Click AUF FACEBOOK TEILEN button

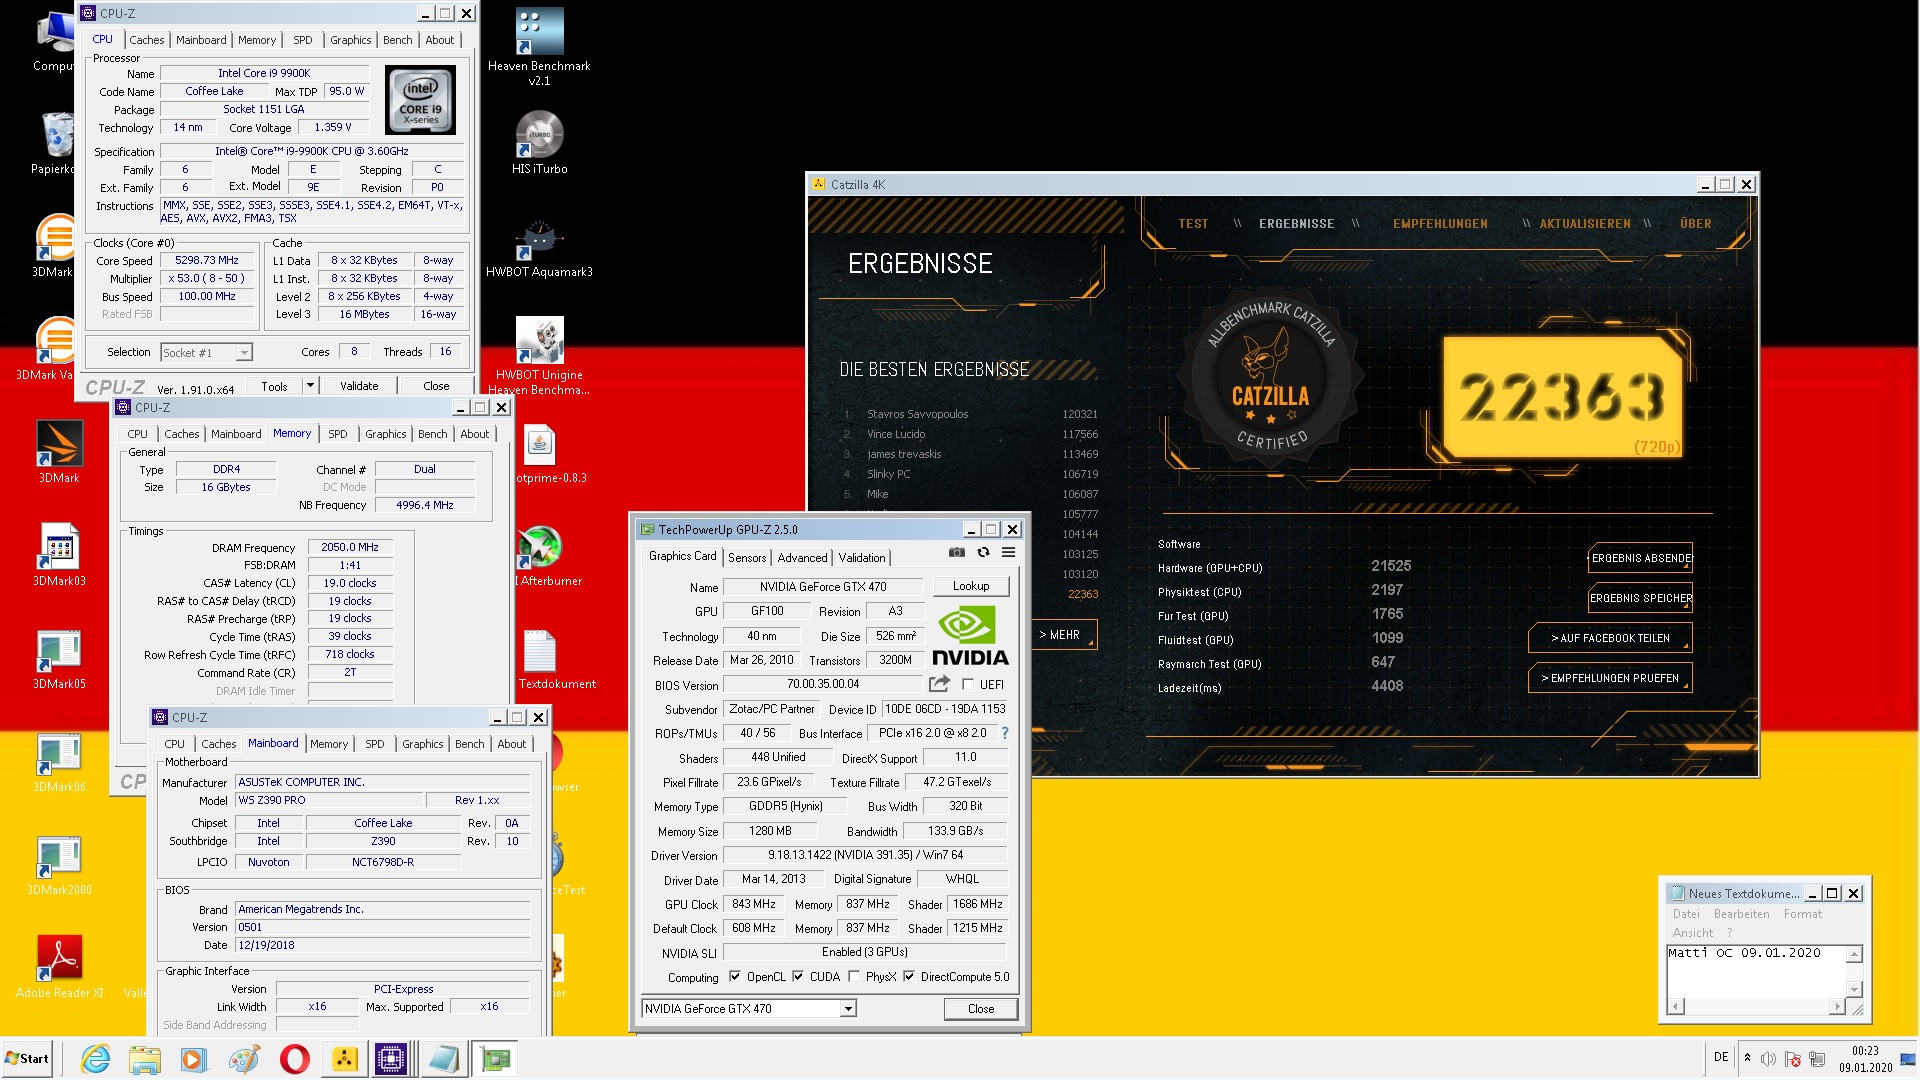(x=1610, y=638)
